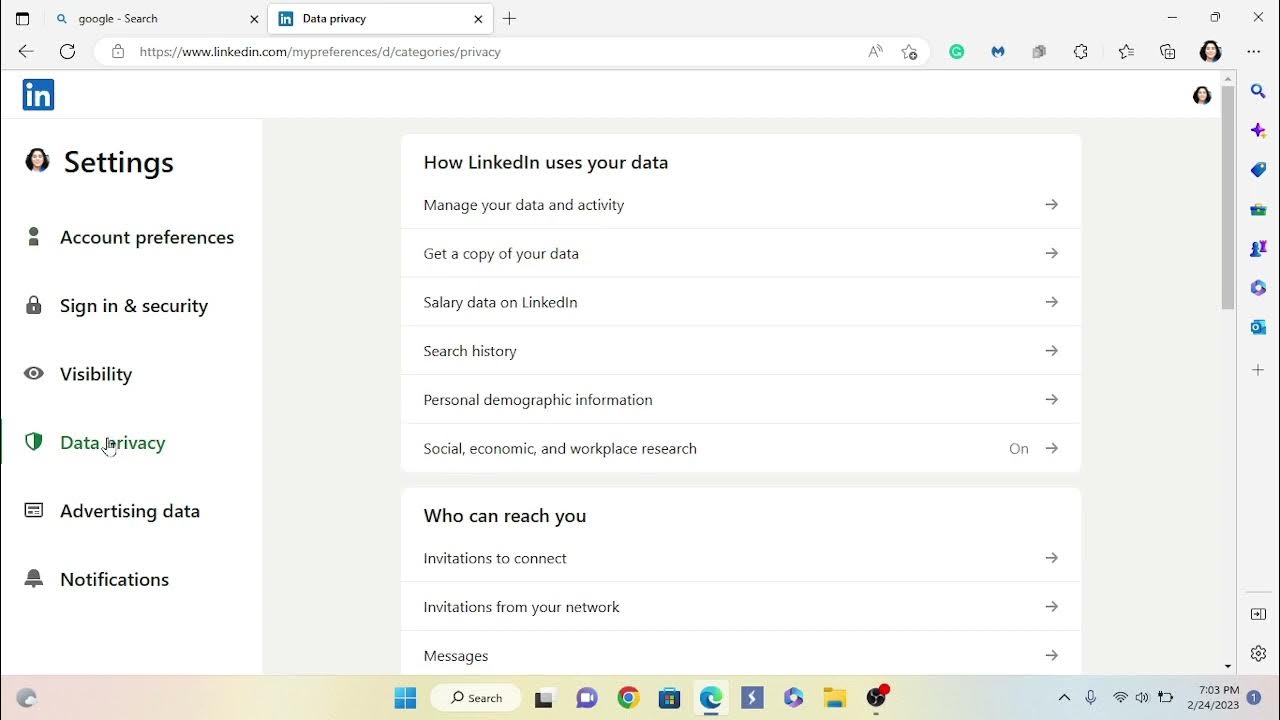Go back to previous page

coord(26,52)
